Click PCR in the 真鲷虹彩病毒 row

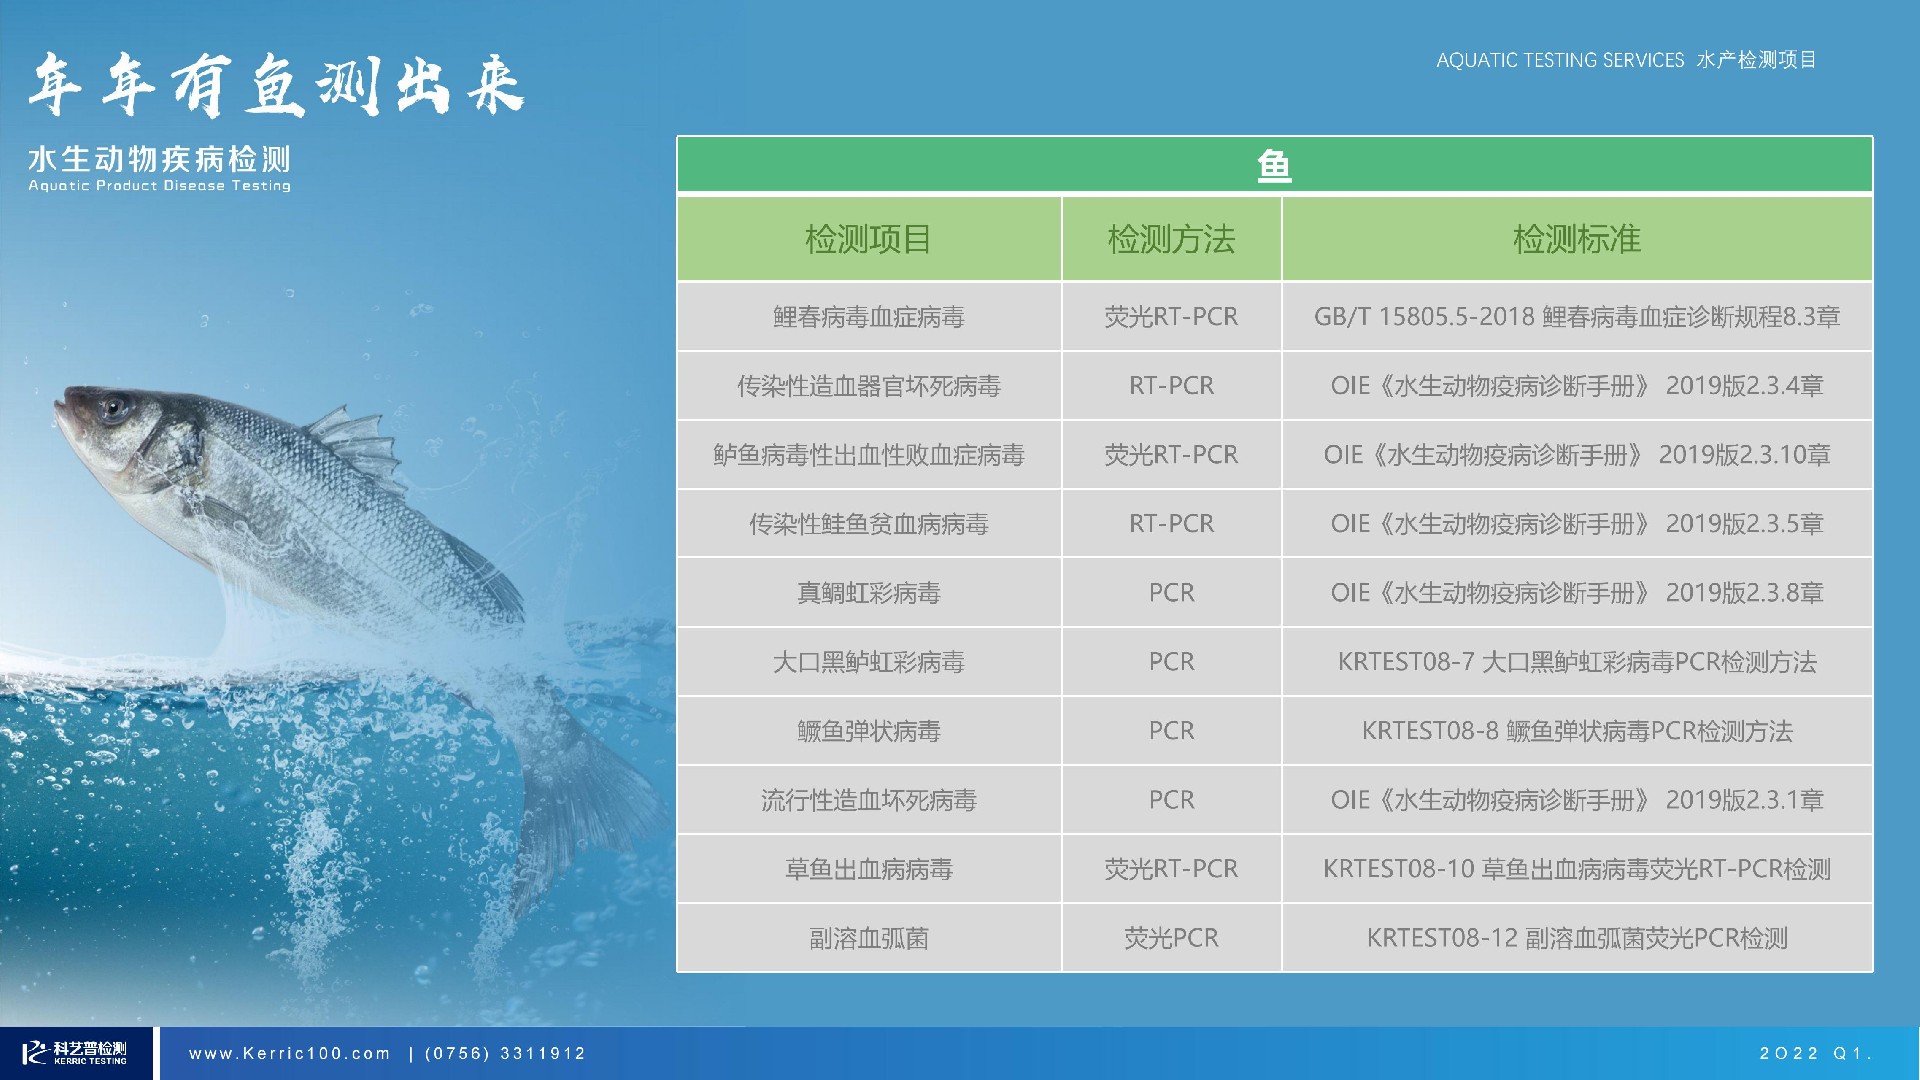coord(1171,593)
